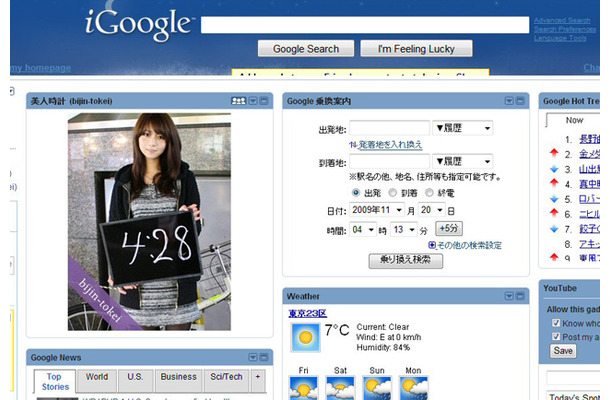Viewport: 610px width, 400px height.
Task: Minimize the bijin-tokei gadget
Action: (x=264, y=101)
